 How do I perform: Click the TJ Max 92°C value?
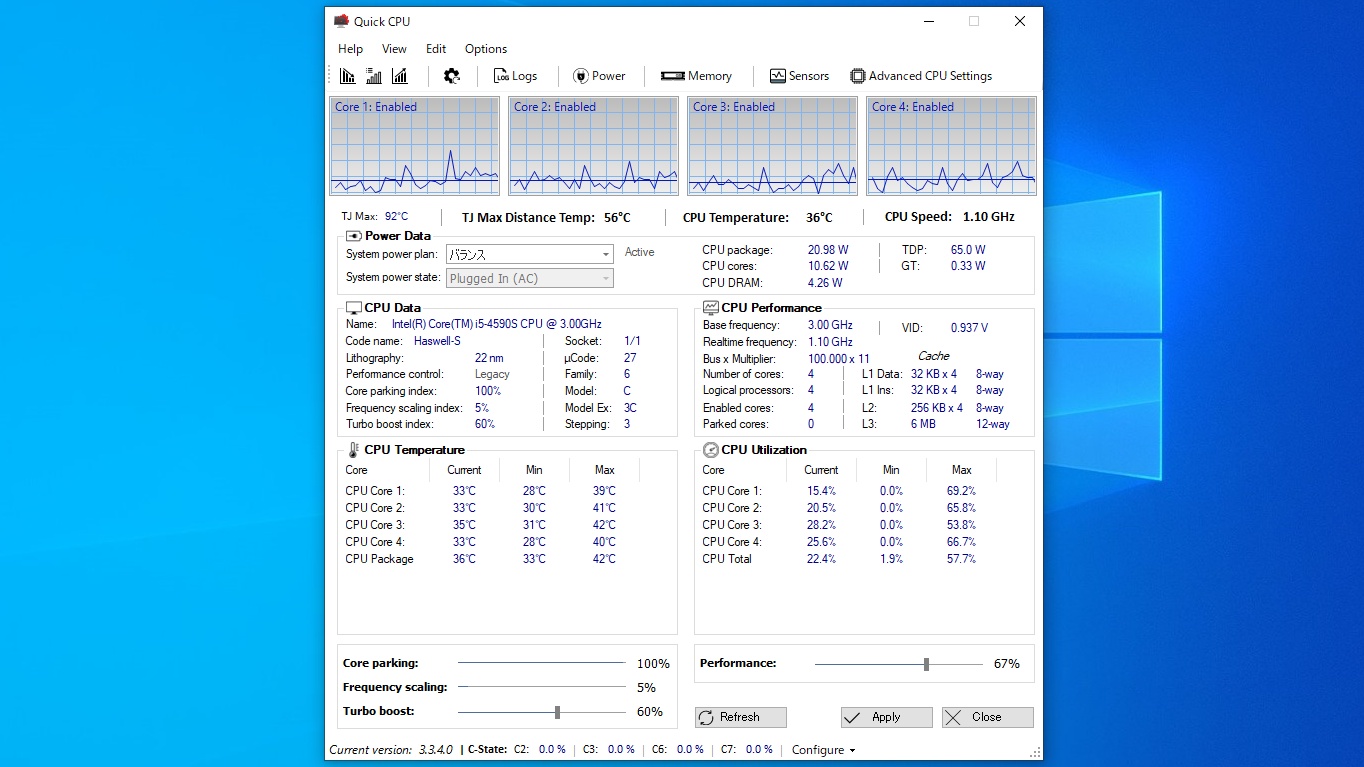pyautogui.click(x=397, y=216)
